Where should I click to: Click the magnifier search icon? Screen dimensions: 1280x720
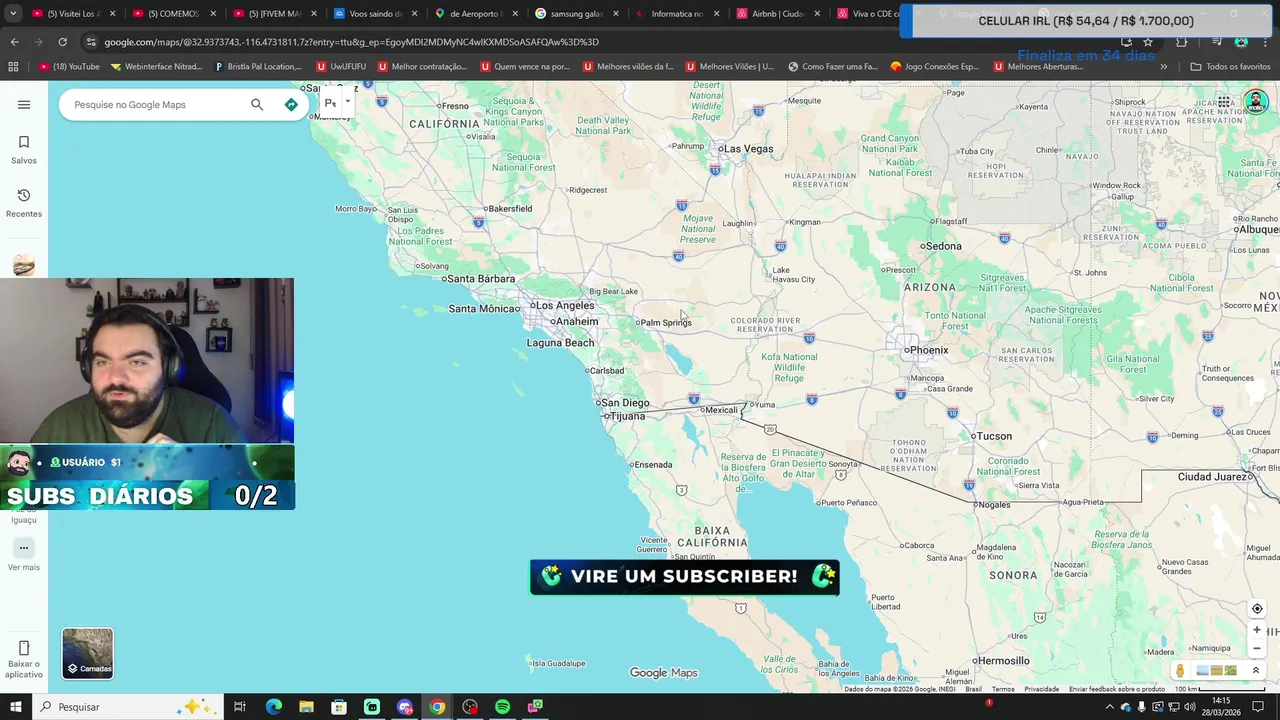pyautogui.click(x=257, y=104)
